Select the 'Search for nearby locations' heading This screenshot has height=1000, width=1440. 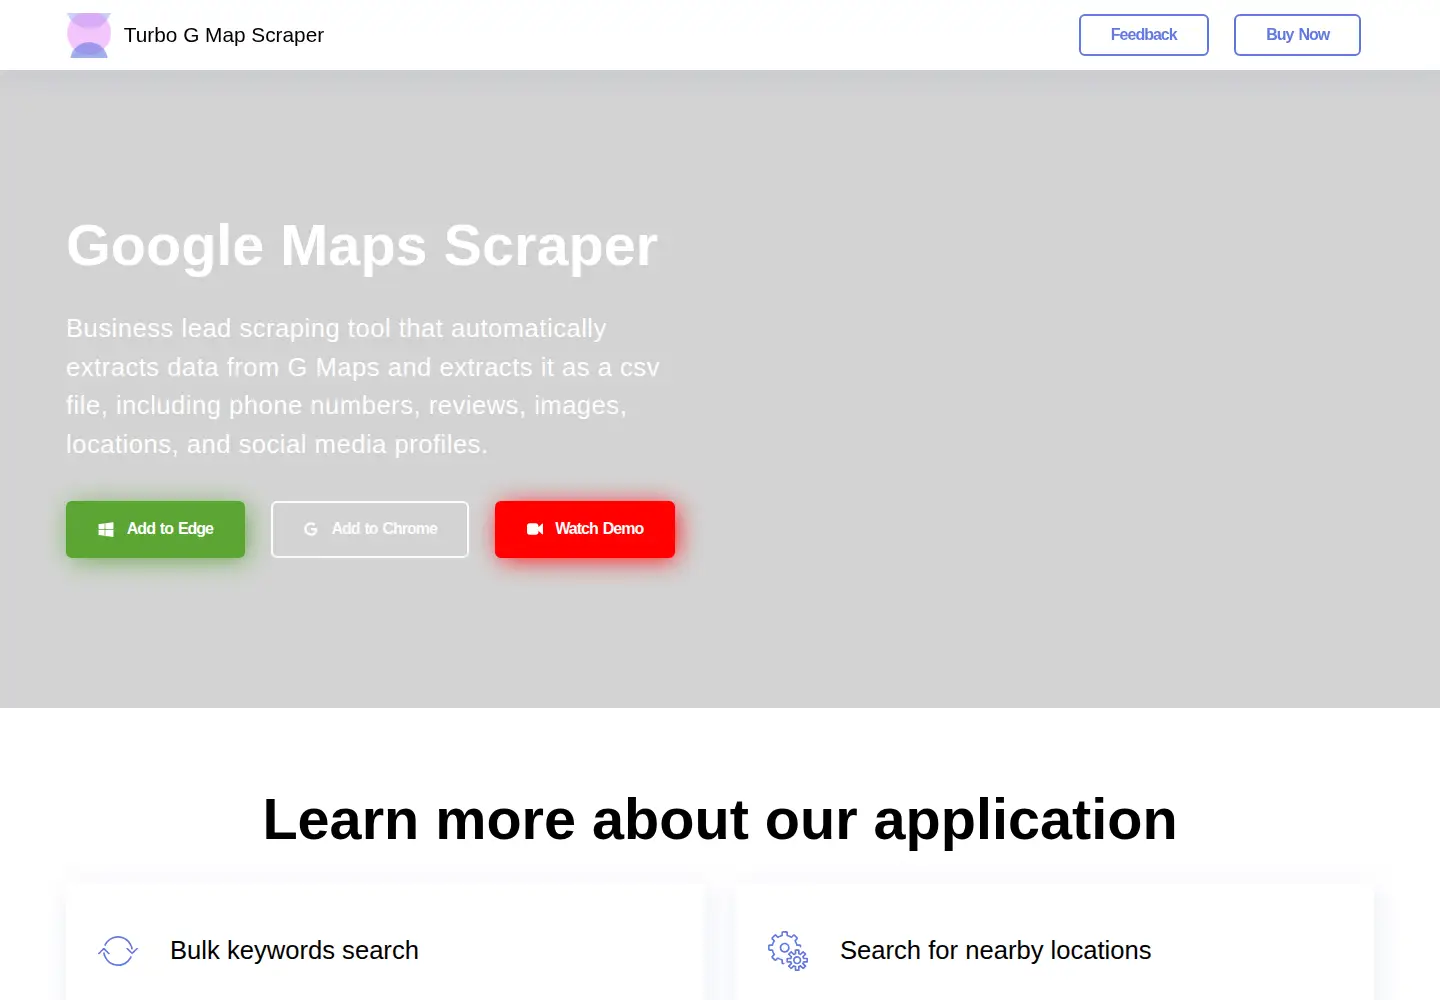[995, 950]
